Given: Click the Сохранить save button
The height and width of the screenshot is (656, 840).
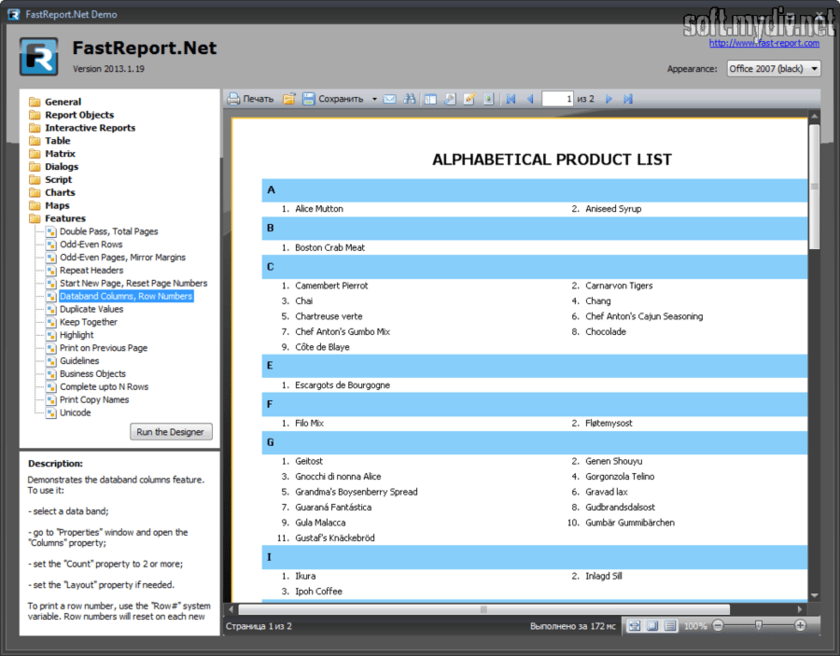Looking at the screenshot, I should click(333, 99).
